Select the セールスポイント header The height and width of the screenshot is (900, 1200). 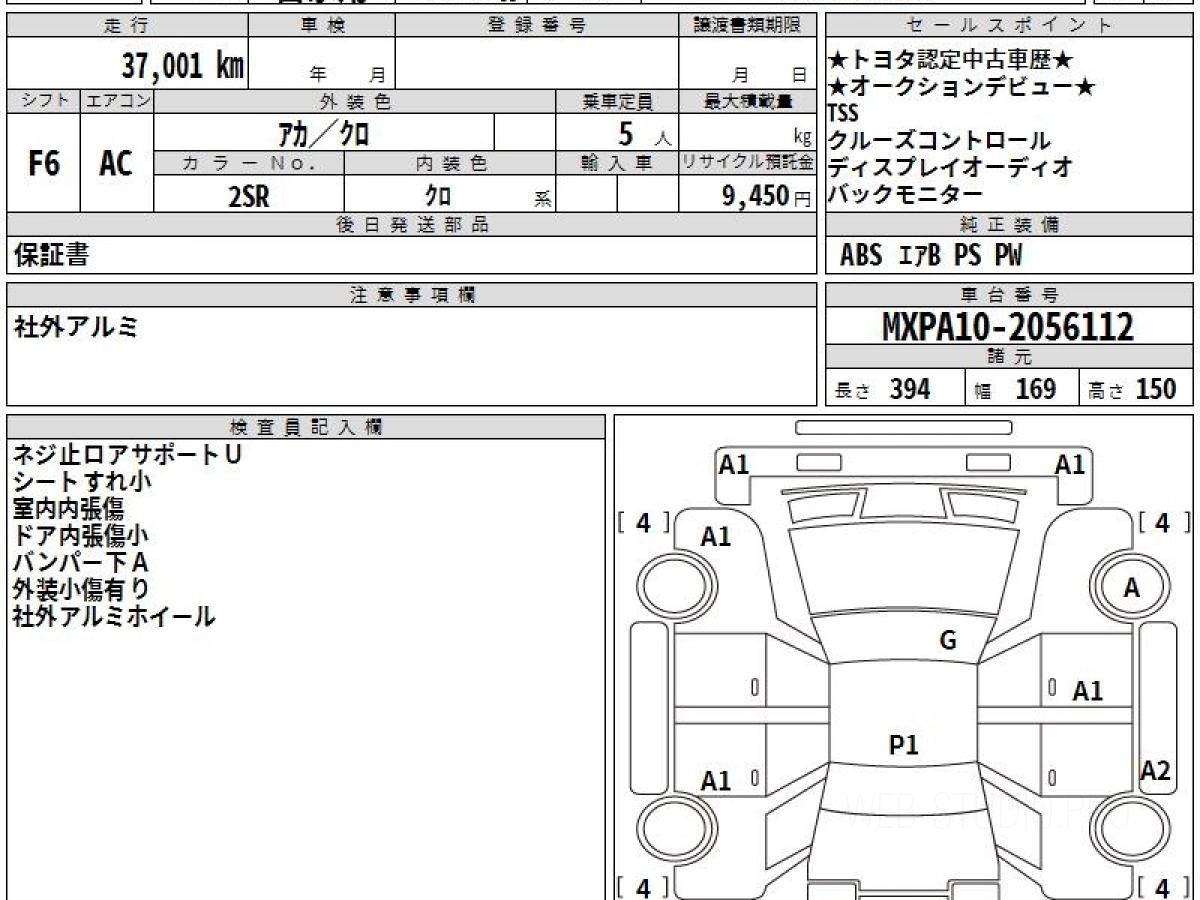click(x=1010, y=26)
